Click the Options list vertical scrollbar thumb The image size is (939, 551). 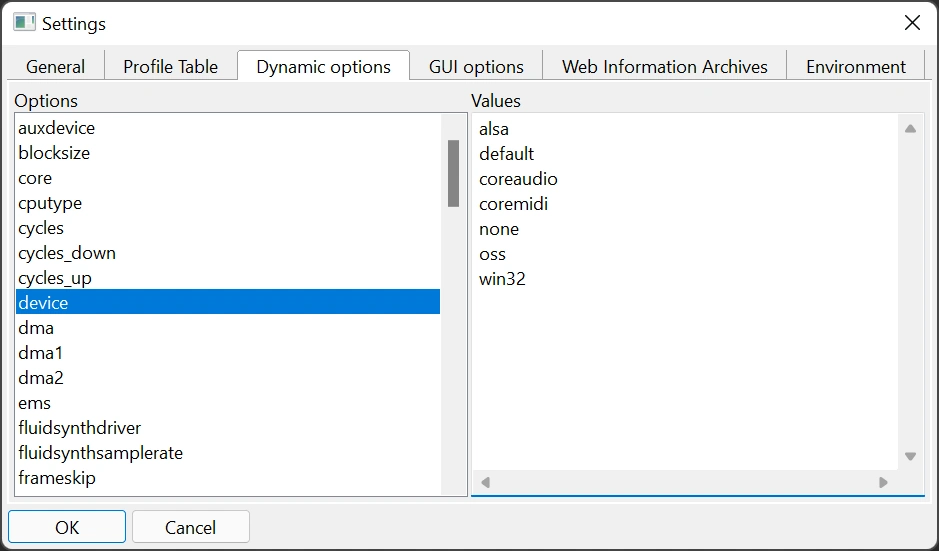tap(453, 172)
